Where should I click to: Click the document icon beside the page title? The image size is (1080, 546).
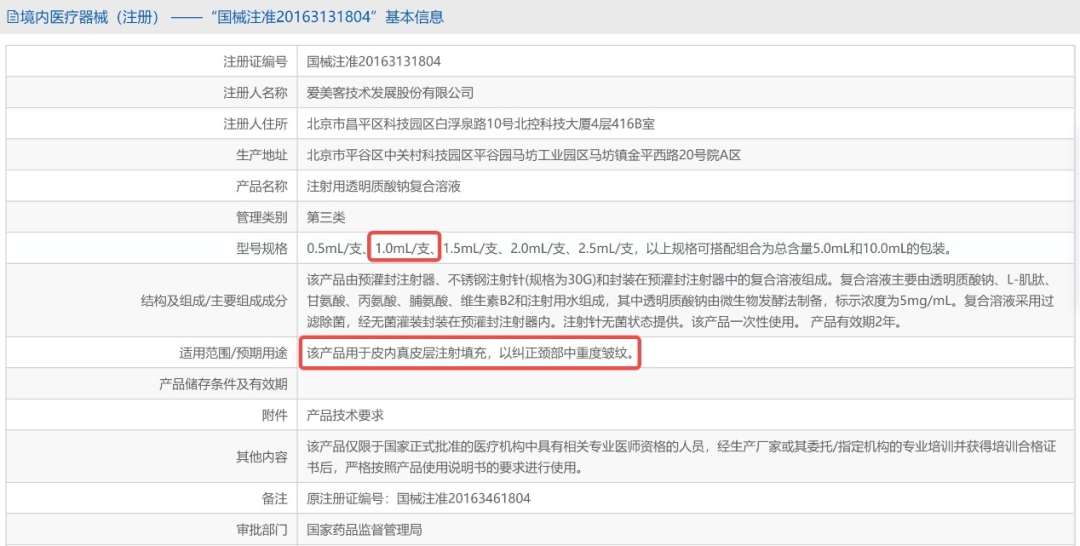pyautogui.click(x=12, y=17)
